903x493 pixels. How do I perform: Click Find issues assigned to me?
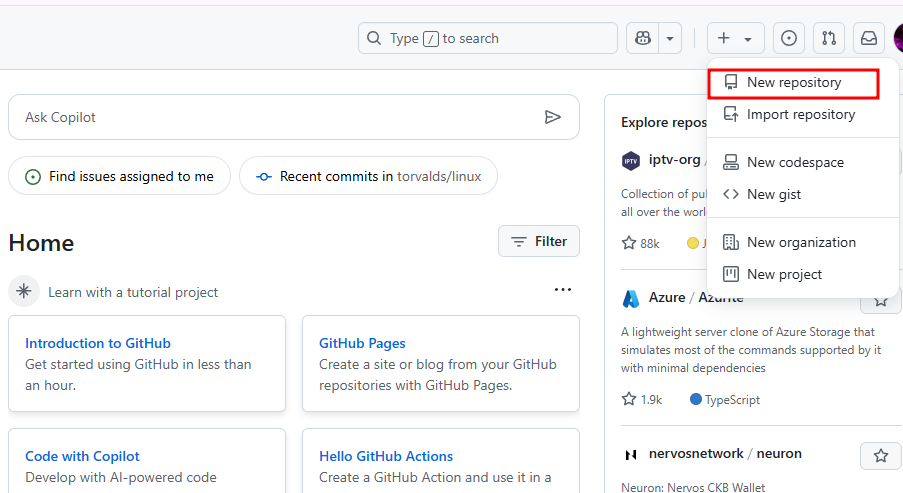coord(119,176)
